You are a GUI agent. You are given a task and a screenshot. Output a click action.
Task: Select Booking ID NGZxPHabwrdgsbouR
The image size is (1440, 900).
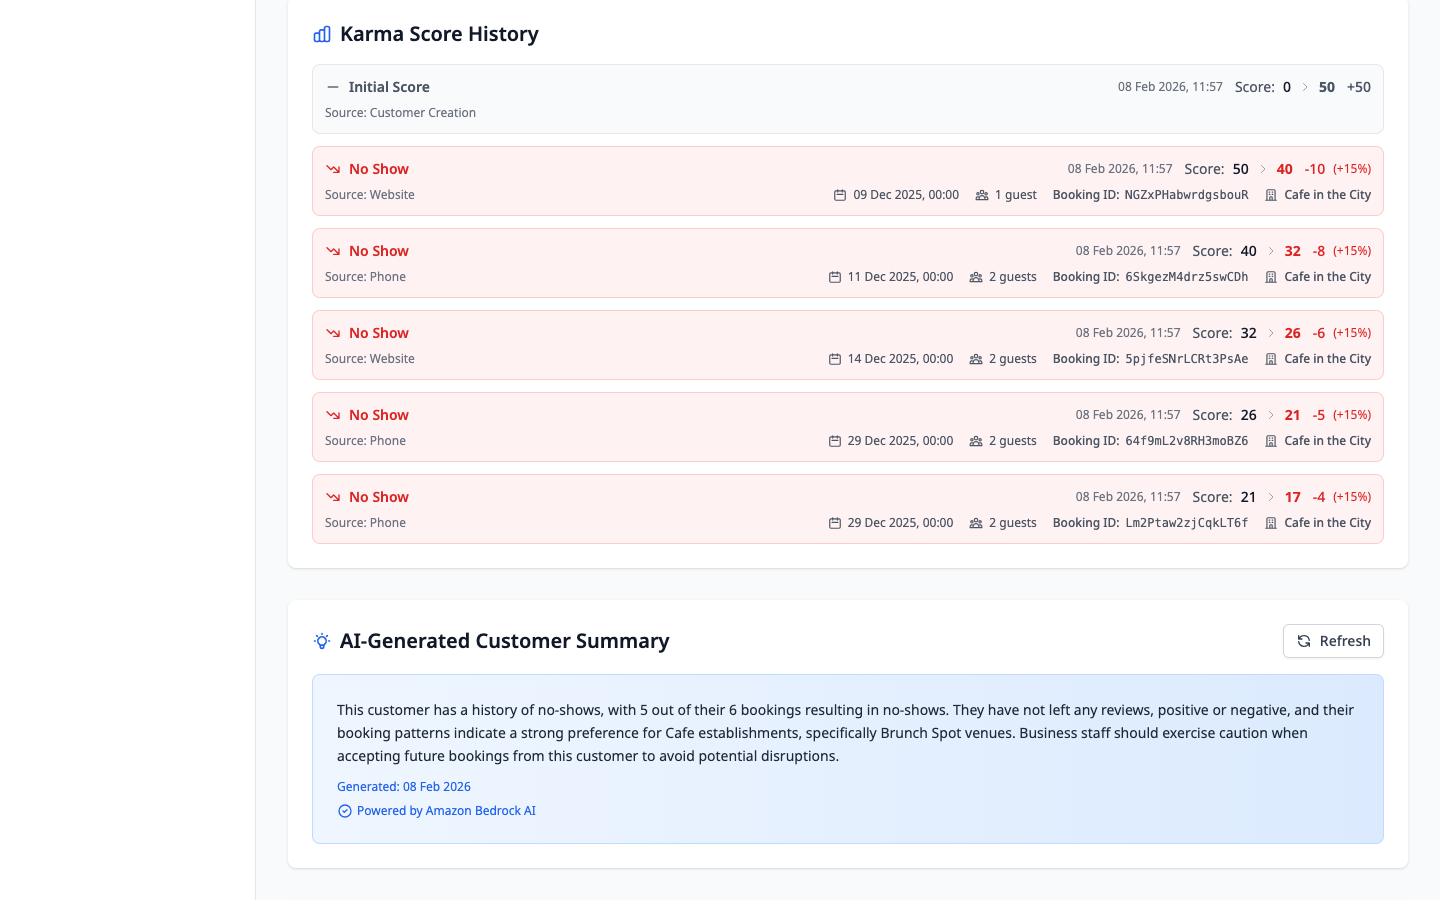click(x=1185, y=194)
